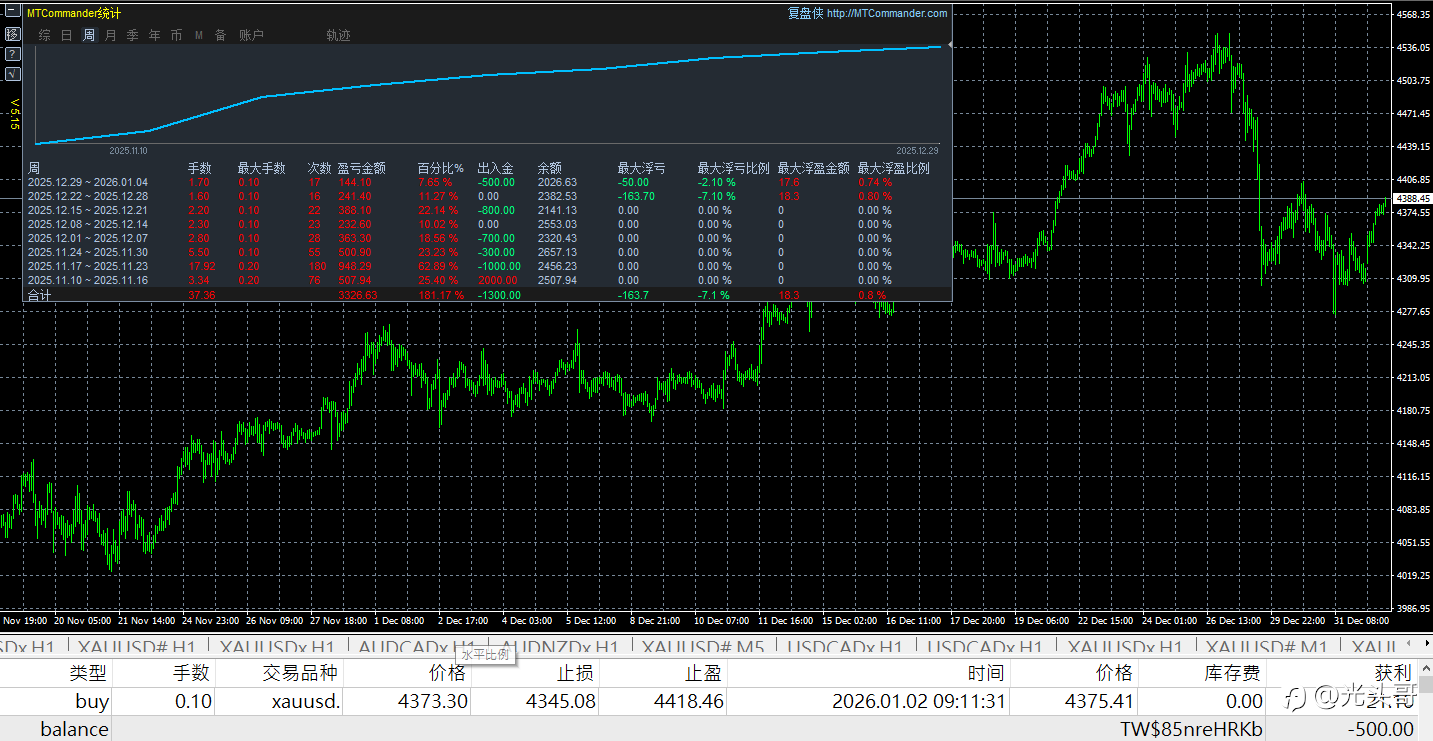Switch to the 日 daily statistics tab
This screenshot has height=741, width=1433.
click(x=66, y=36)
